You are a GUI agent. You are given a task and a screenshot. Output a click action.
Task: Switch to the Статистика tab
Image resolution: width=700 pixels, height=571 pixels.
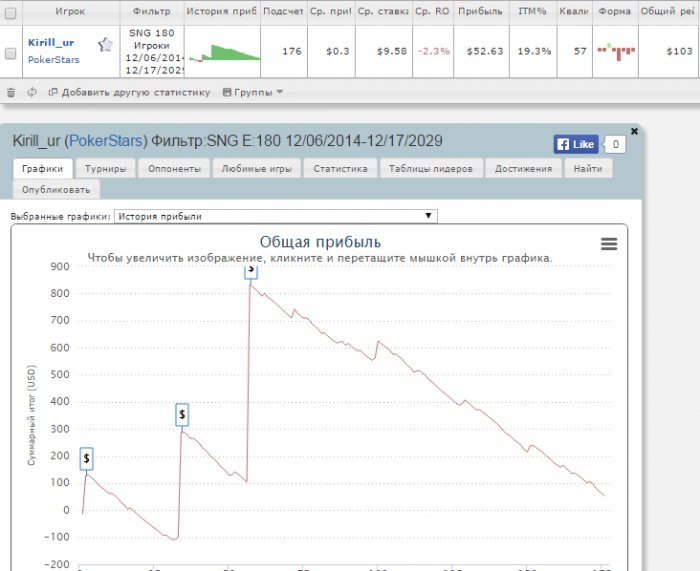340,169
